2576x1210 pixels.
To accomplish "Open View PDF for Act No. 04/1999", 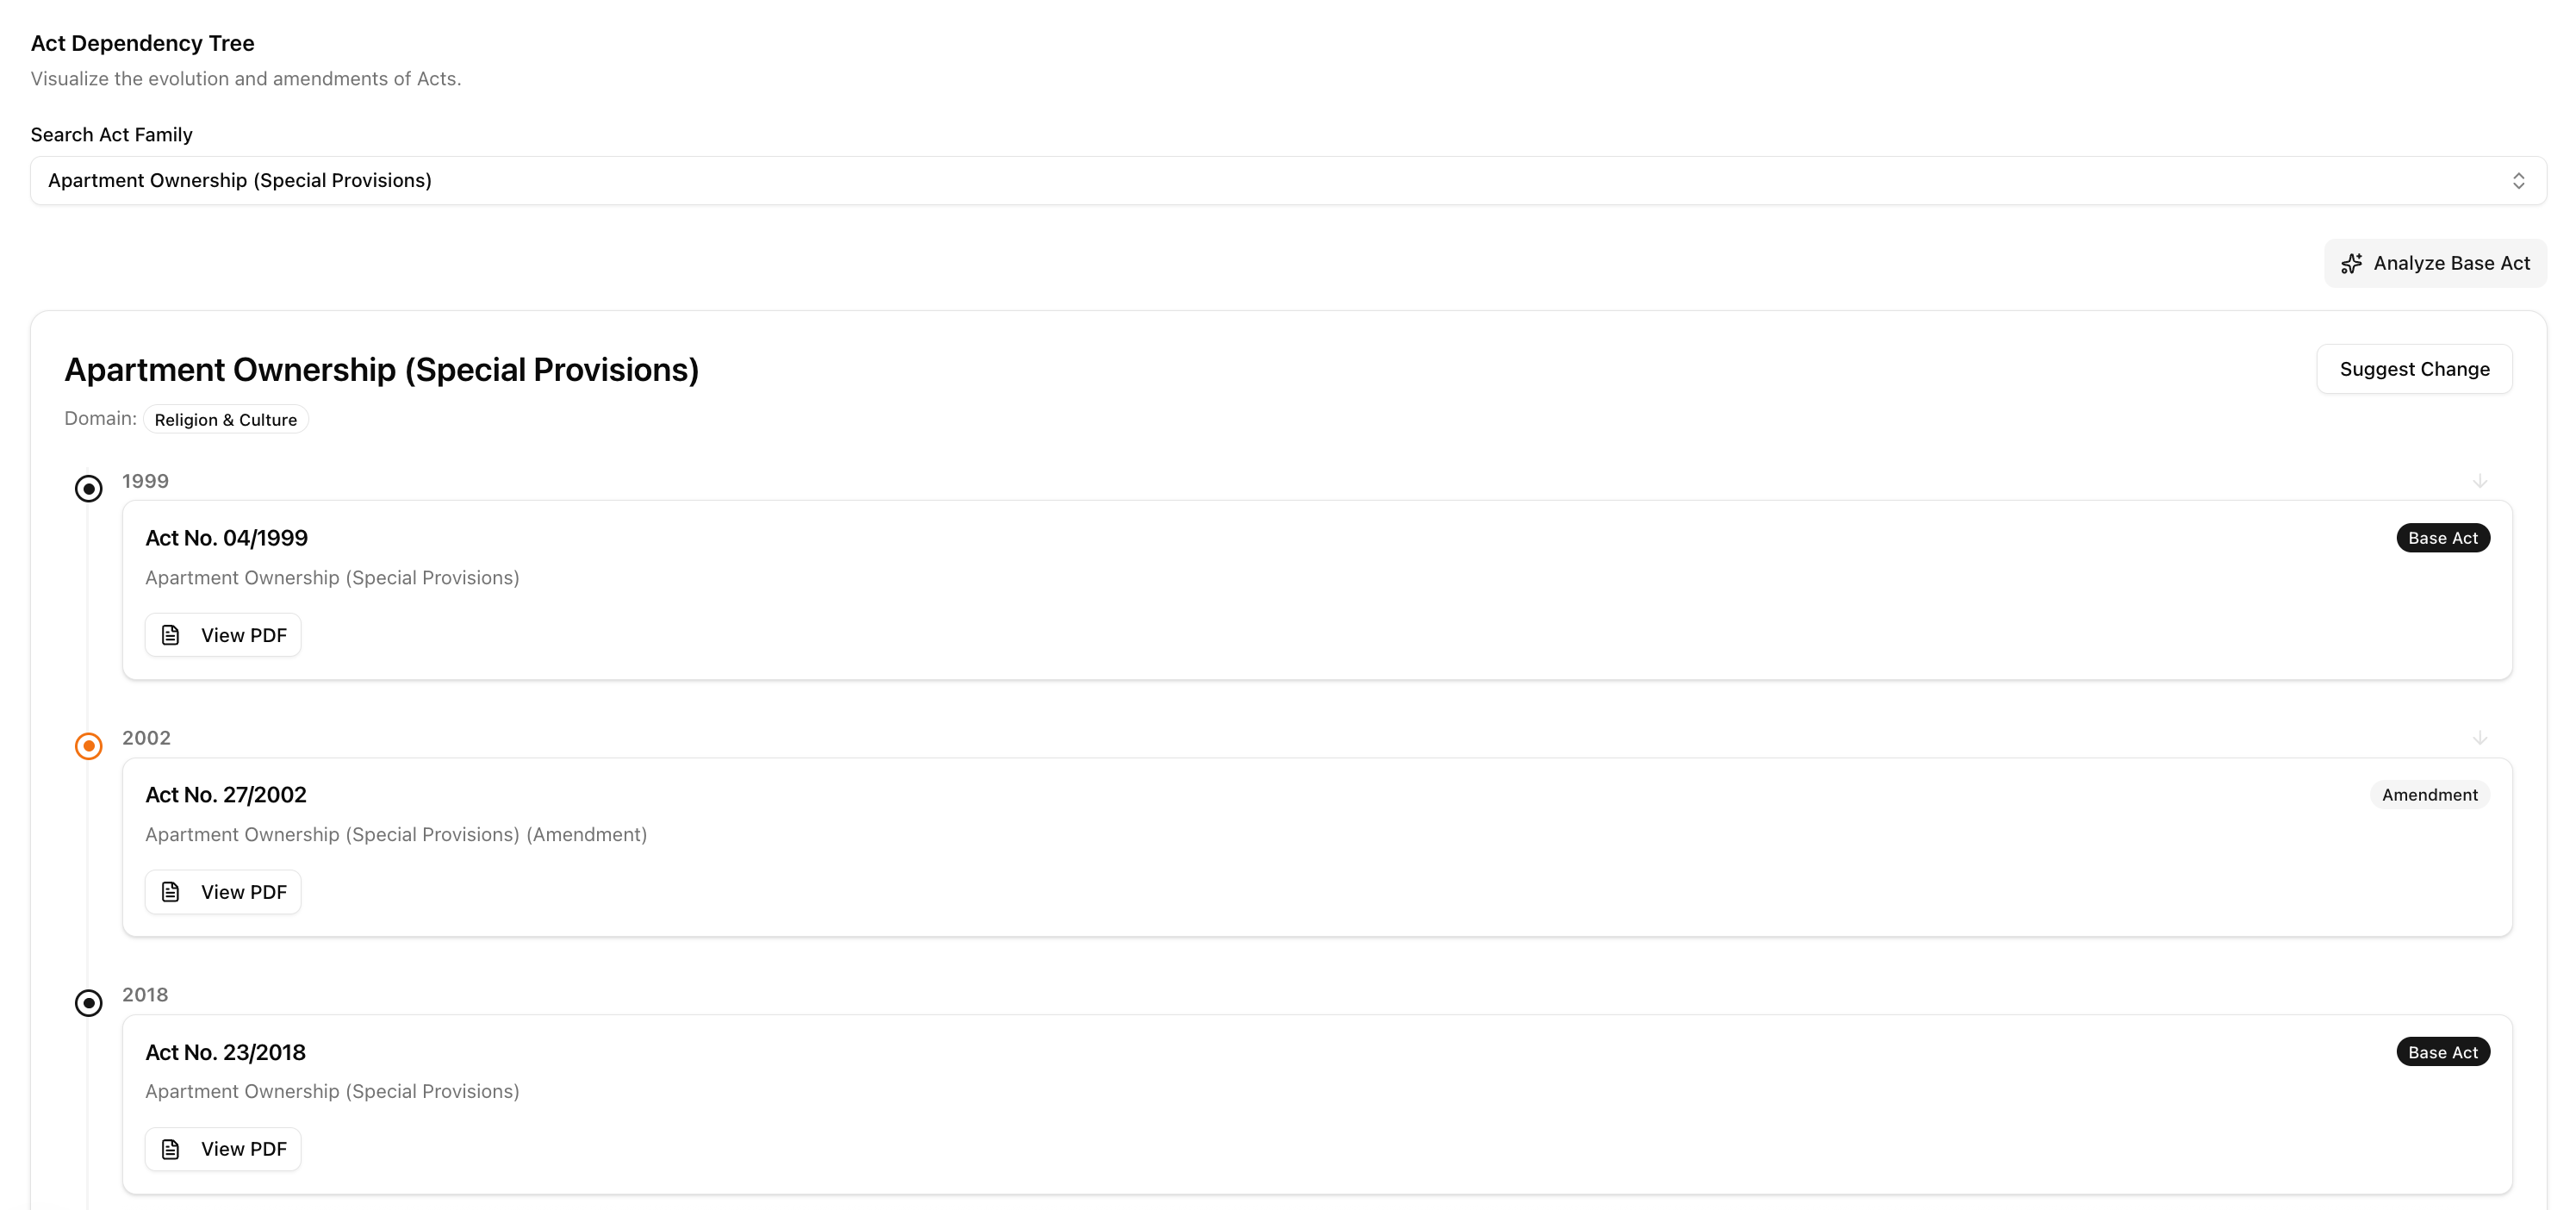I will [223, 635].
